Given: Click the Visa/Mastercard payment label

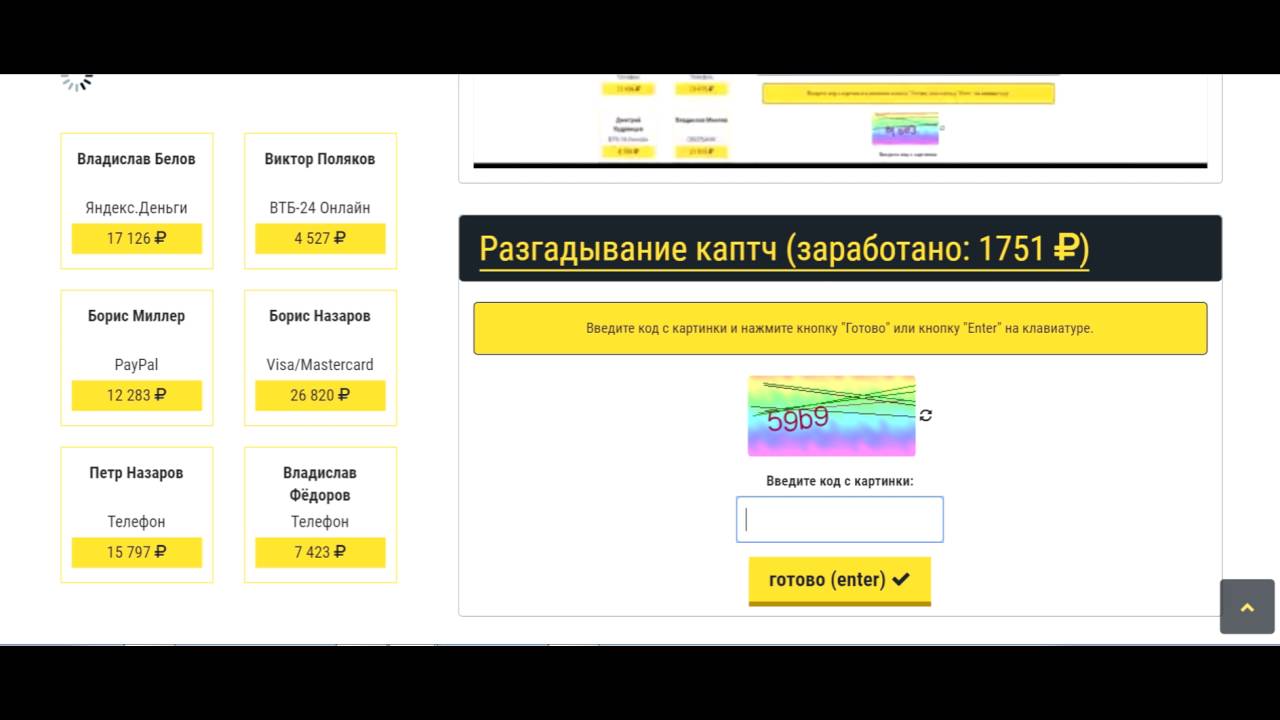Looking at the screenshot, I should coord(320,365).
